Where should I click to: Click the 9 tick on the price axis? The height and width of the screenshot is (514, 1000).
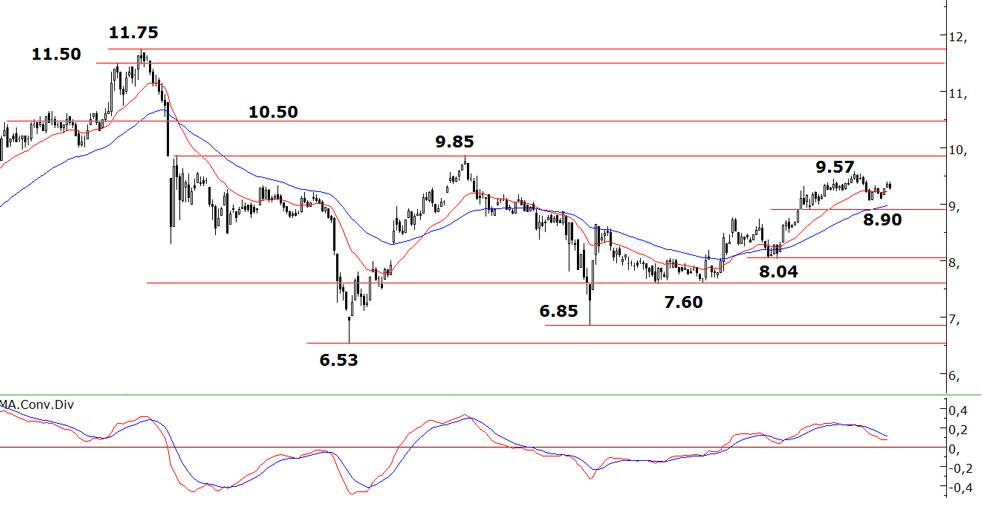[x=953, y=206]
